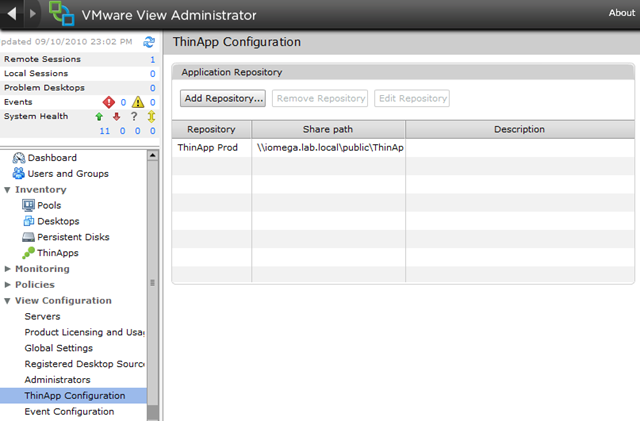
Task: Click the green up-arrow health icon
Action: [x=99, y=117]
